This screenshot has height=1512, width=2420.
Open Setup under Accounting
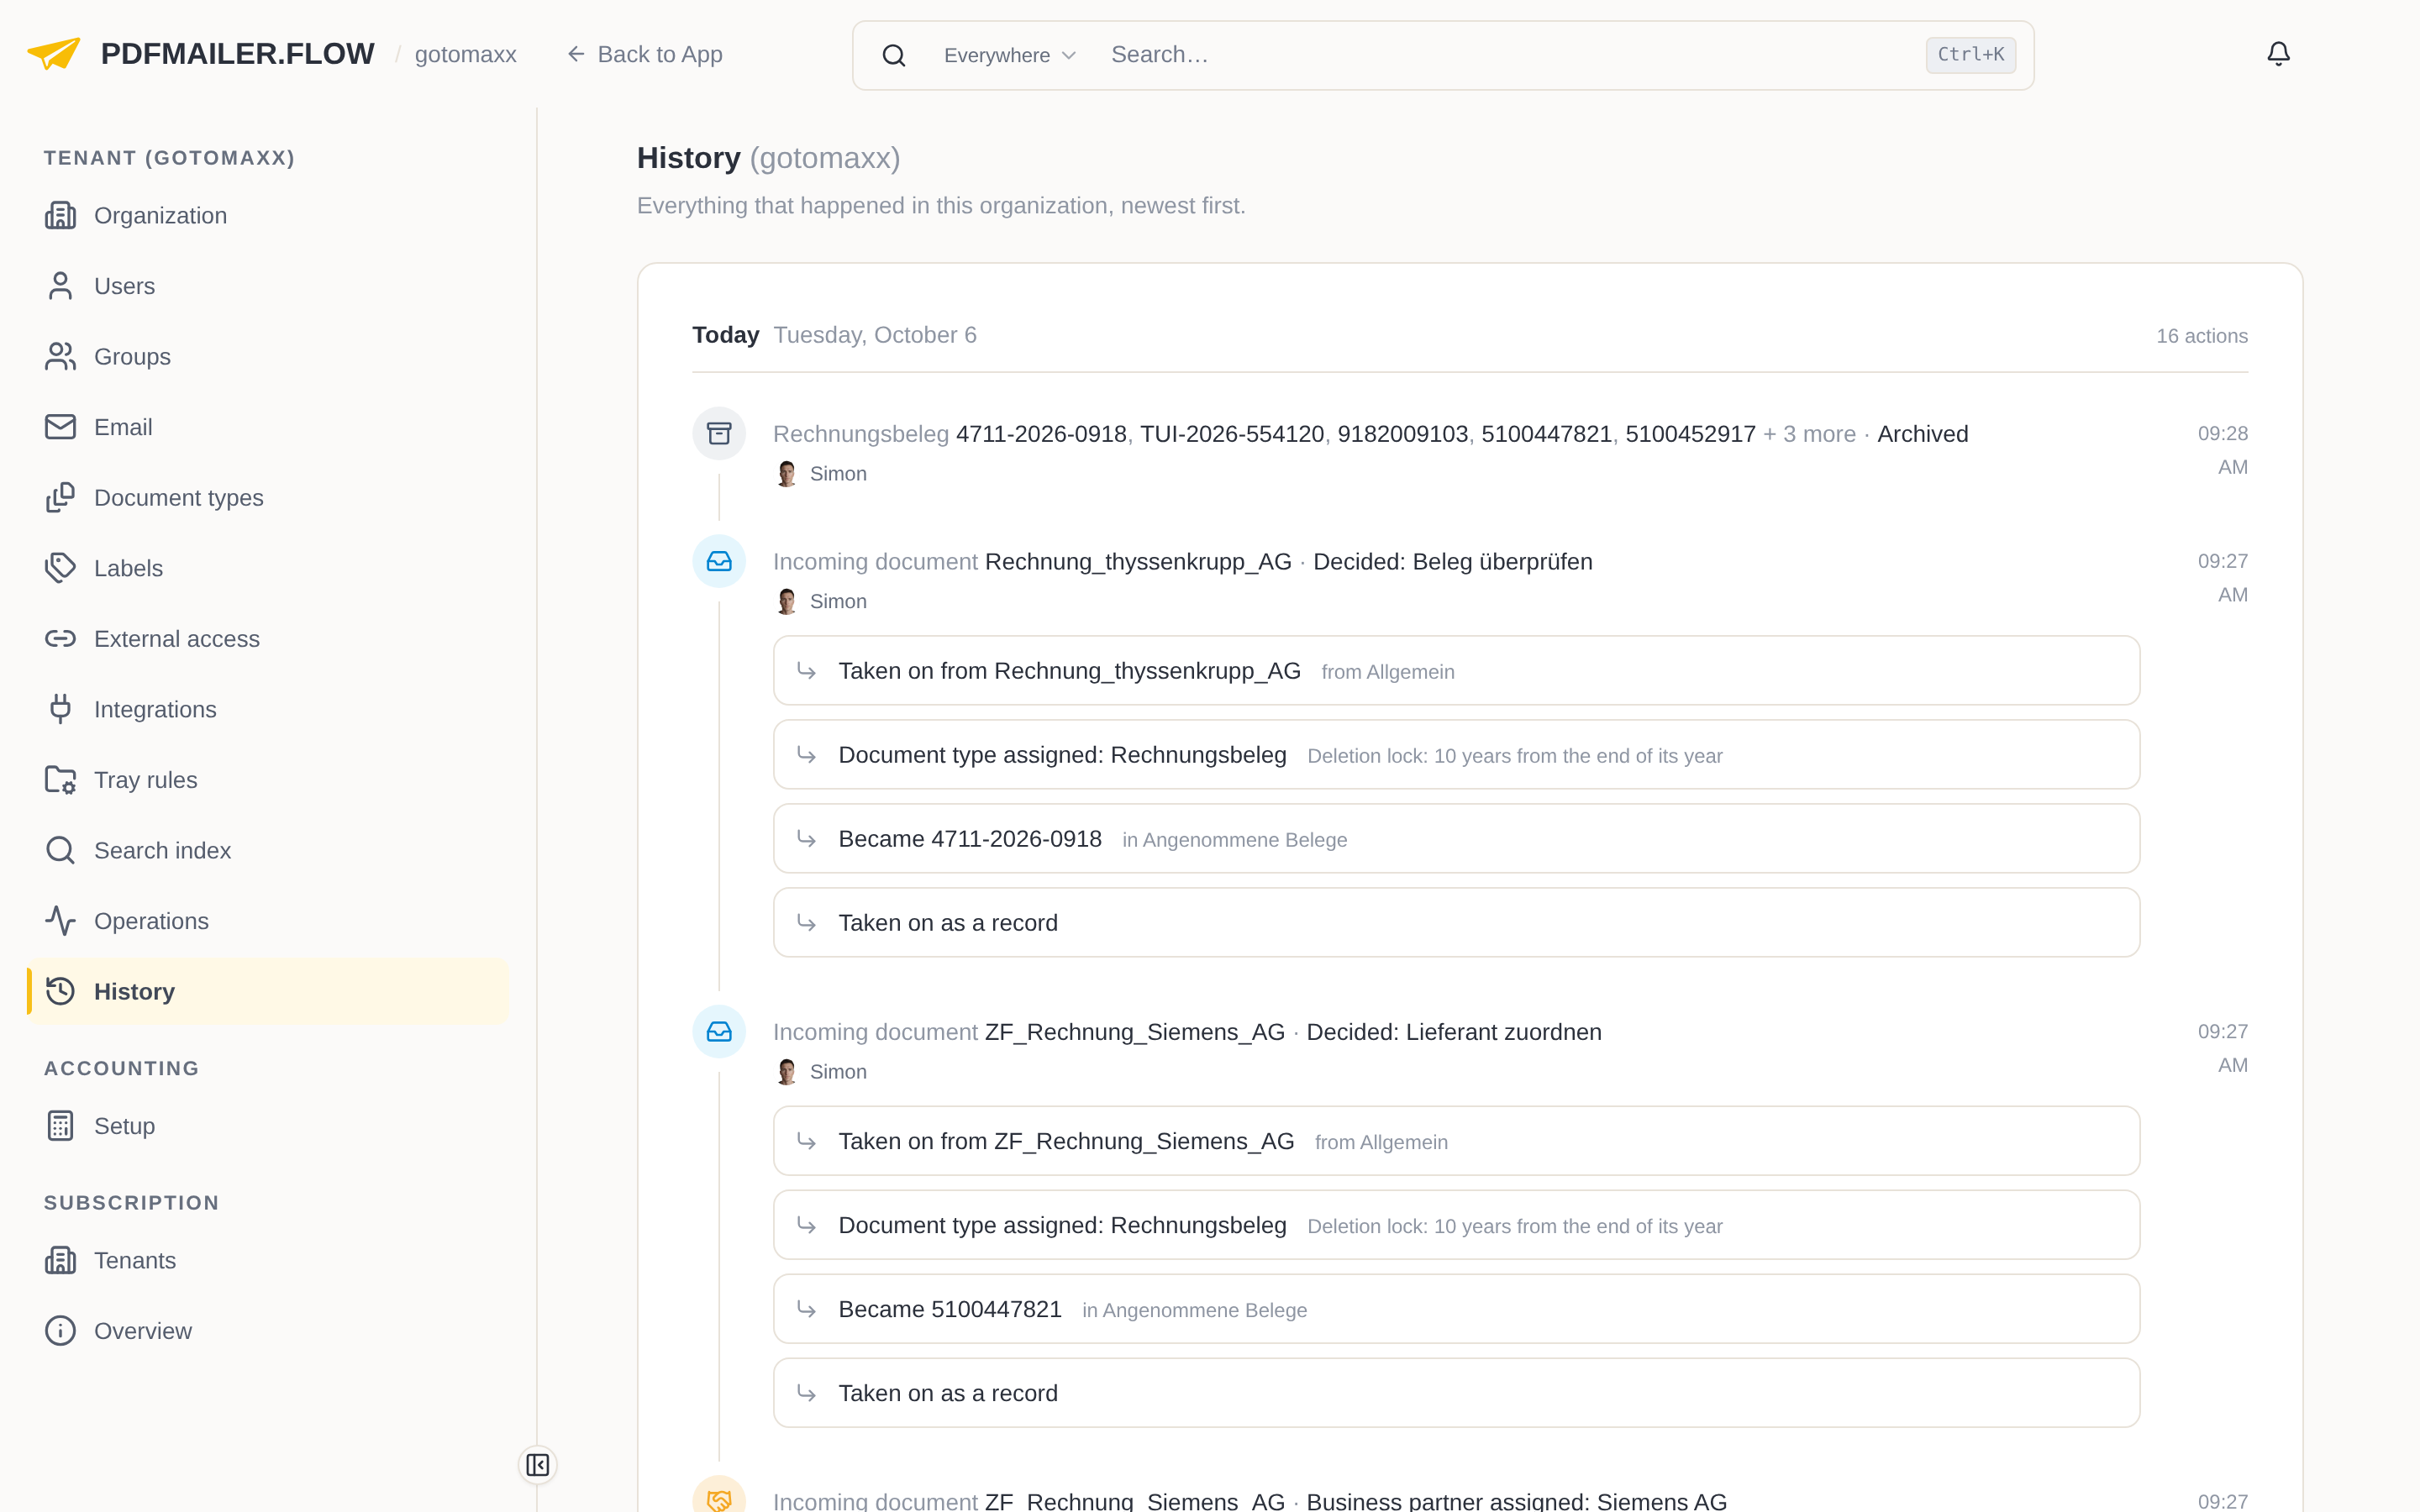[267, 1126]
